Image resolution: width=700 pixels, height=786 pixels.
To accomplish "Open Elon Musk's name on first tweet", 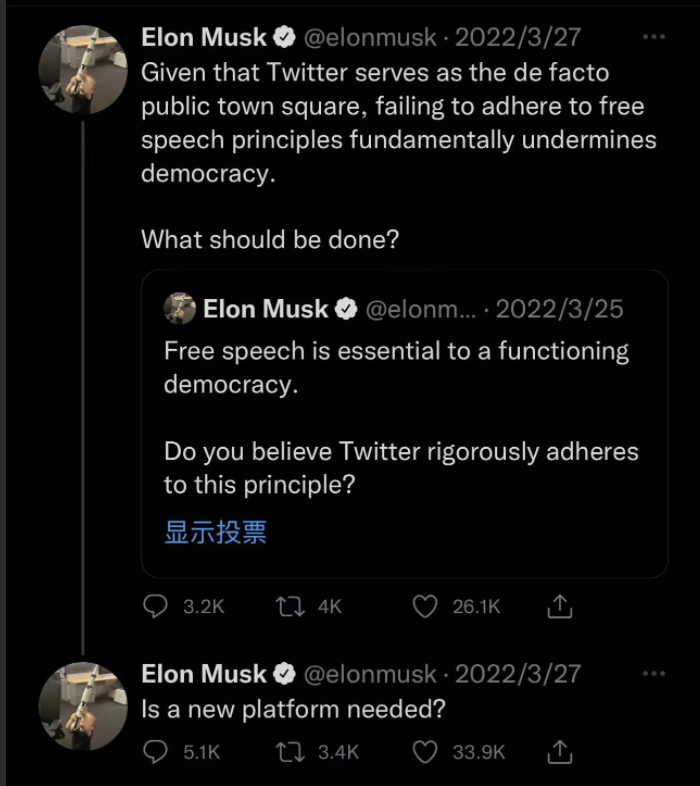I will pyautogui.click(x=205, y=38).
